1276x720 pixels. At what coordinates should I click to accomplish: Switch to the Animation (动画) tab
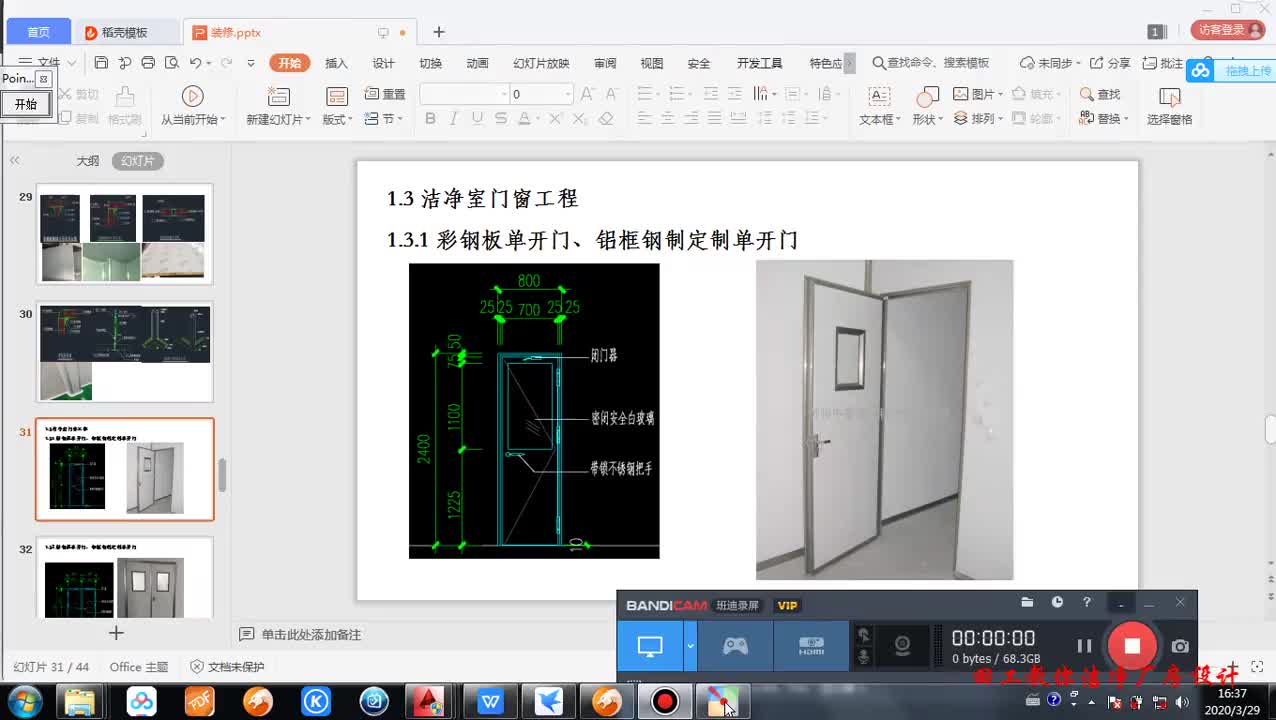click(x=477, y=63)
